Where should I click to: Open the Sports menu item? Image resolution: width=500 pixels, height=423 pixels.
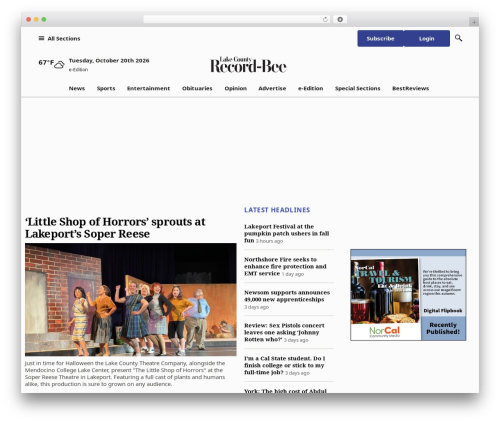pyautogui.click(x=106, y=88)
